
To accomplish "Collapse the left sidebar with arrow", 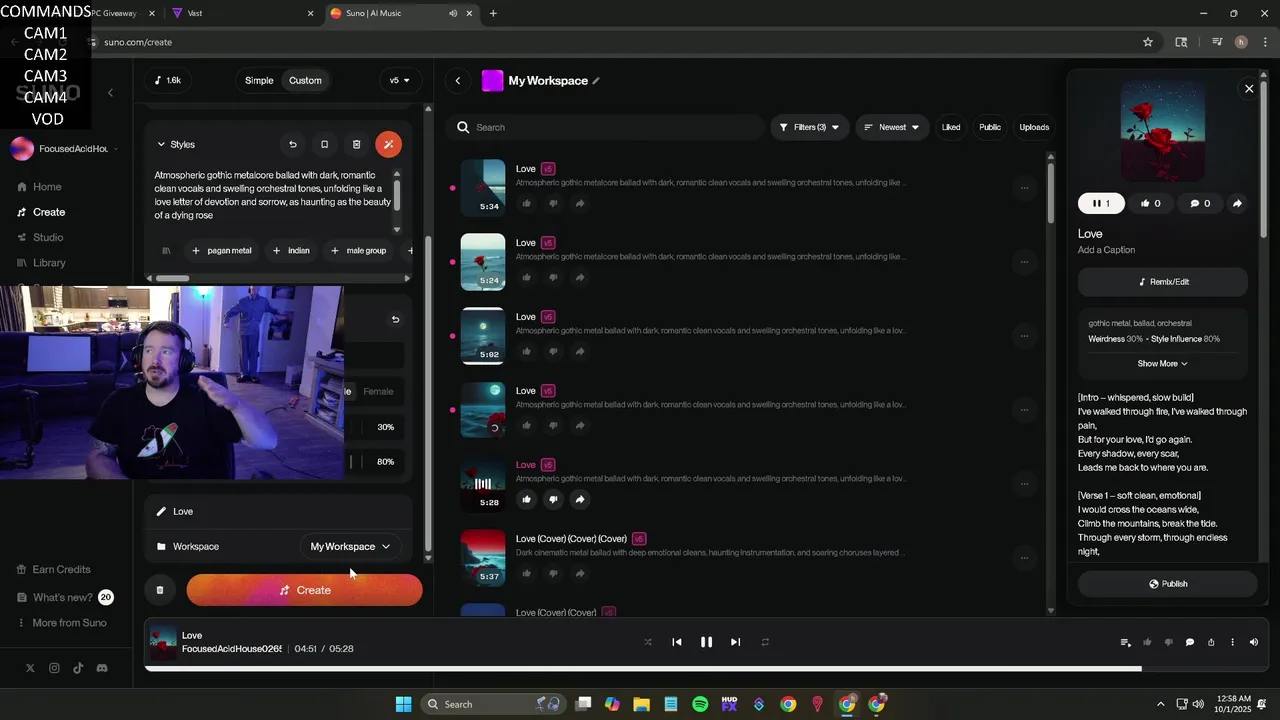I will [110, 93].
